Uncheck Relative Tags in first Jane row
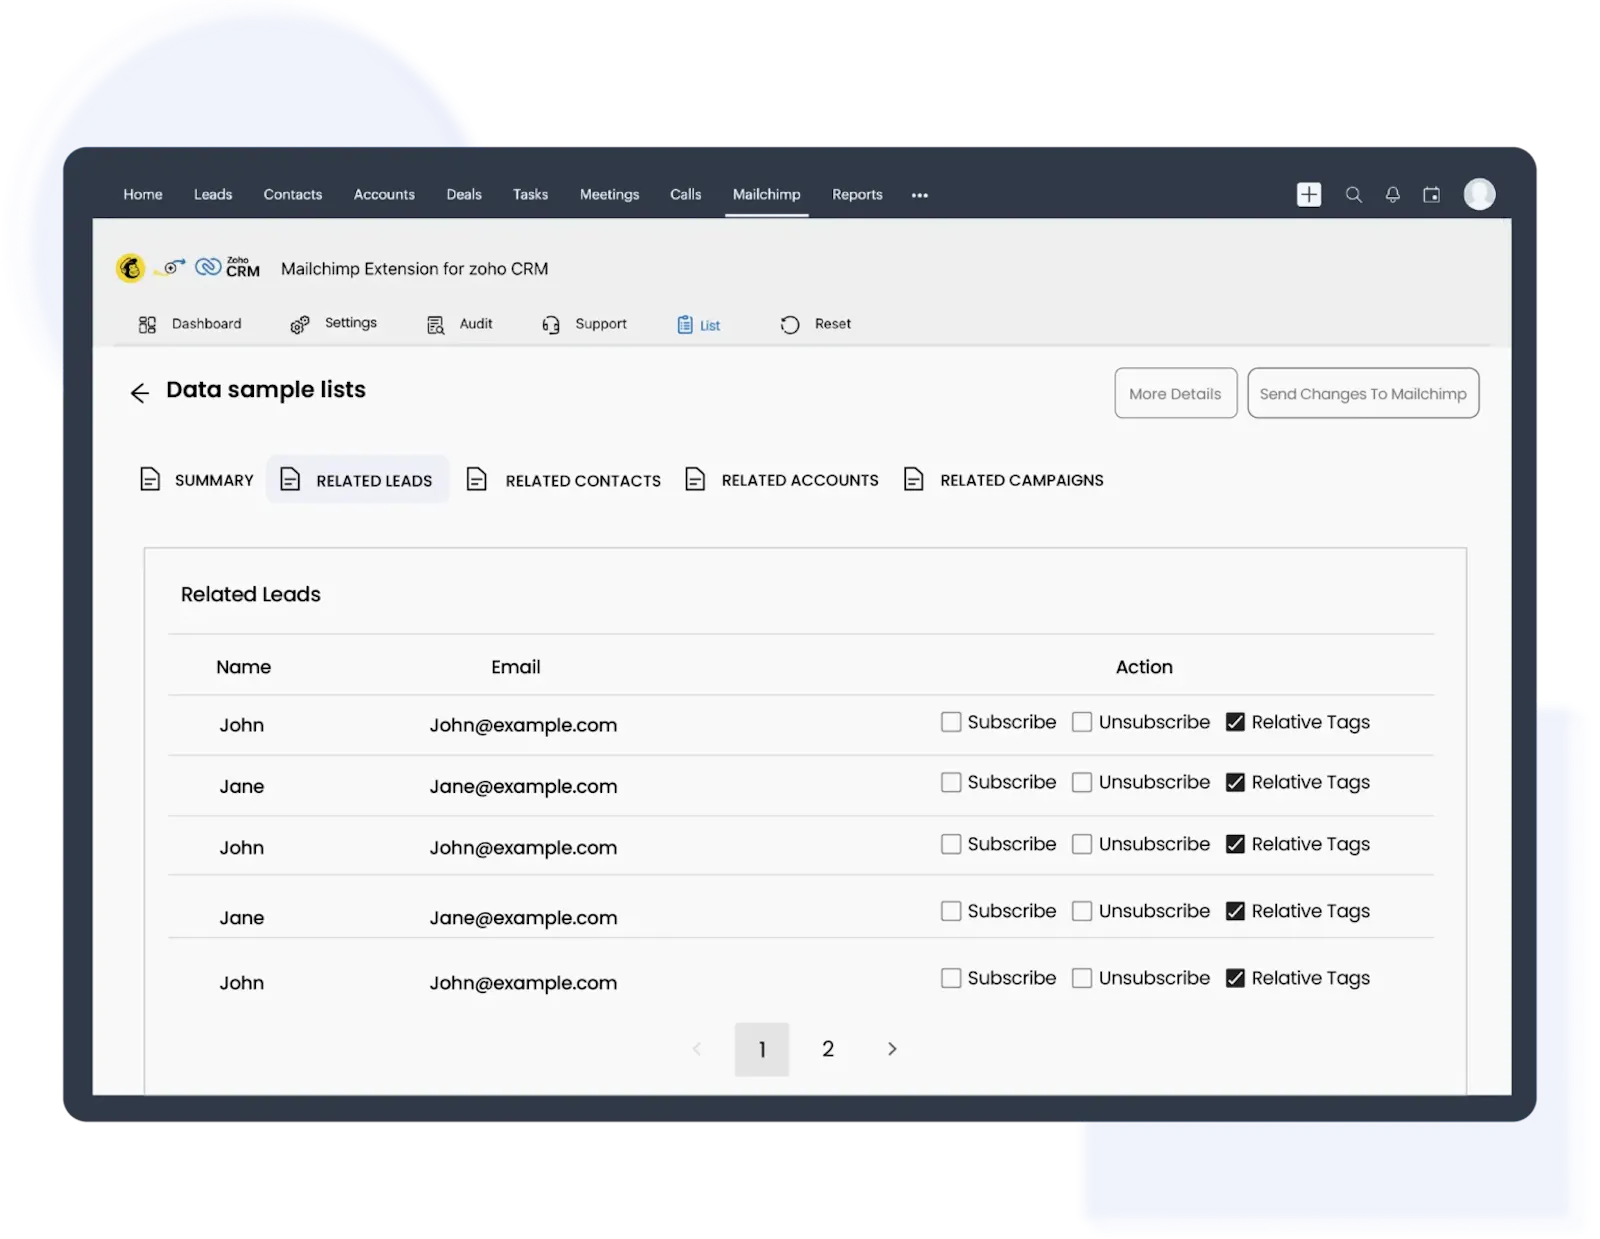 tap(1235, 782)
